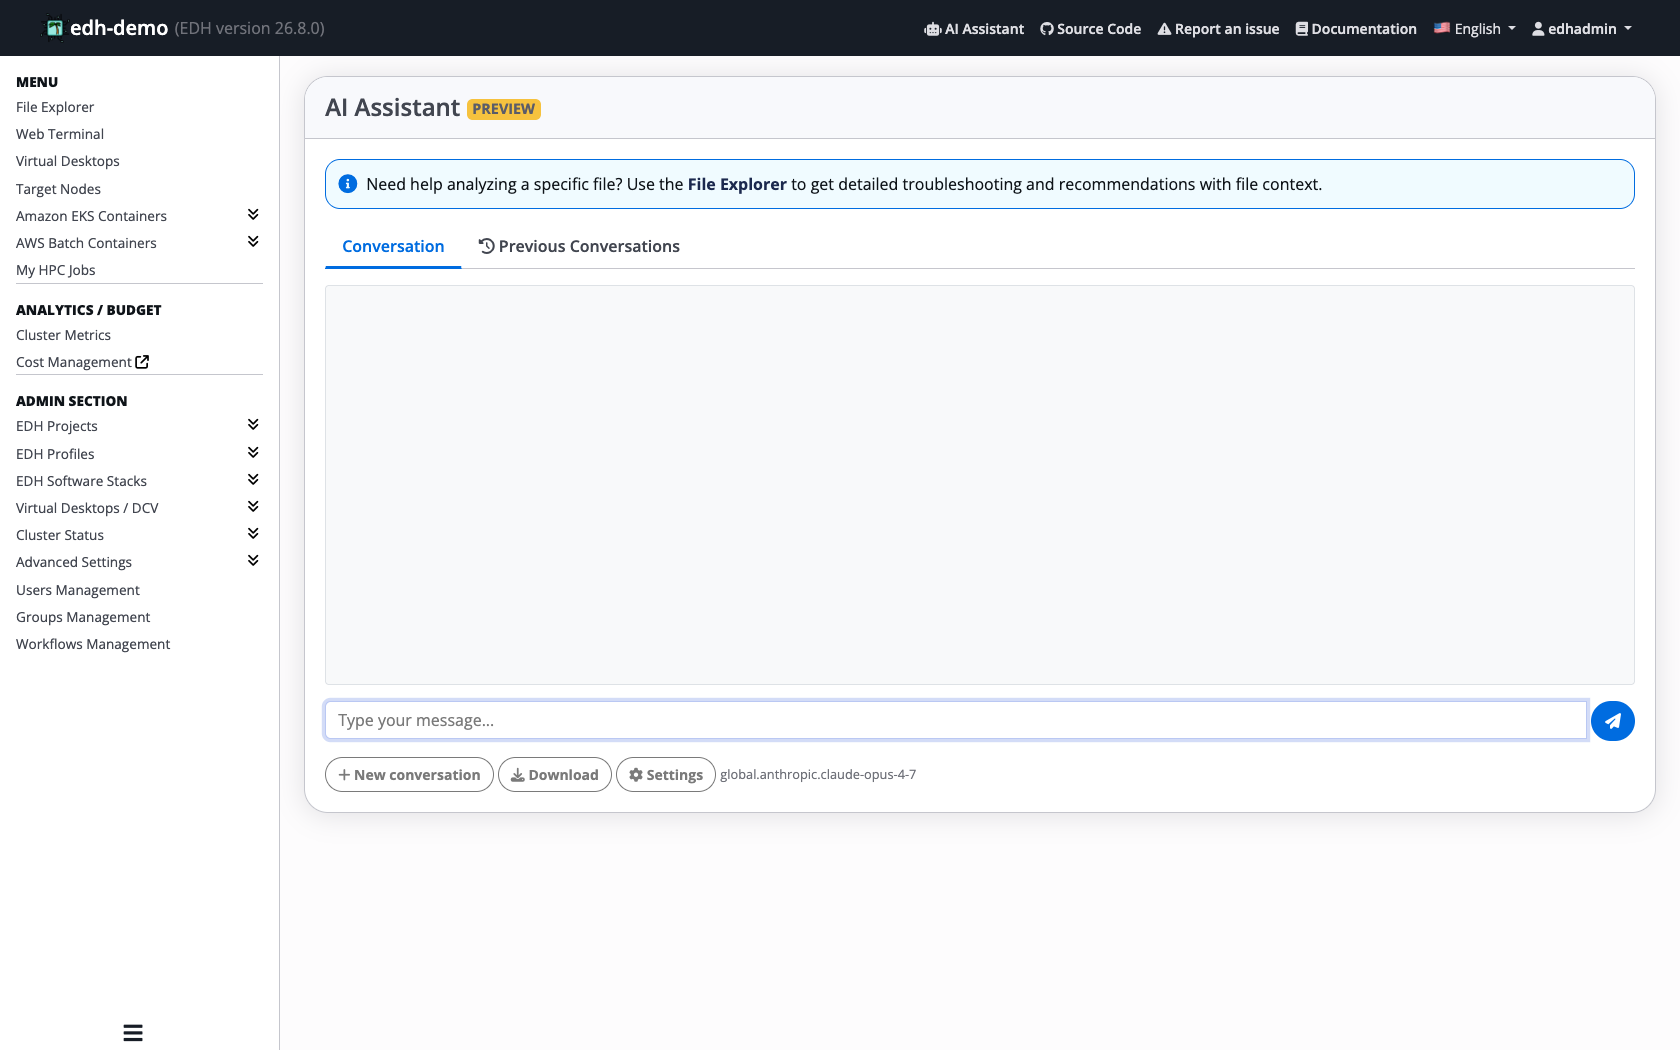Screen dimensions: 1680x1050
Task: Follow the File Explorer link in the banner
Action: click(737, 184)
